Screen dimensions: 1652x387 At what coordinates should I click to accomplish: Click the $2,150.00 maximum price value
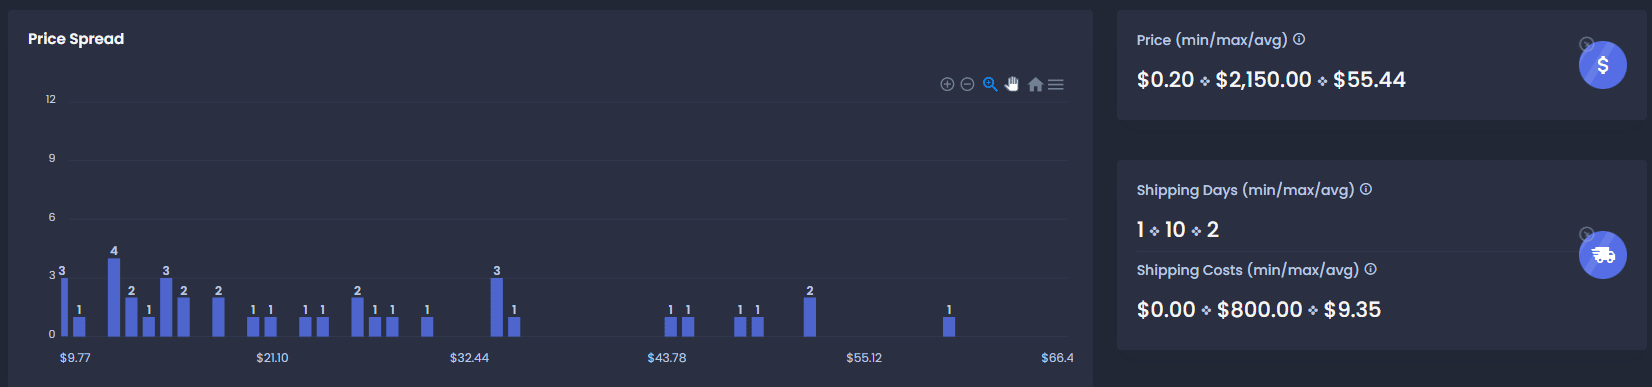1263,80
